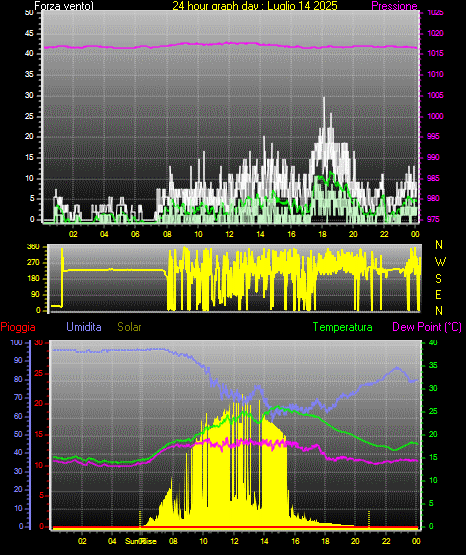
Task: Click the 'W' wind direction letter
Action: coord(440,262)
